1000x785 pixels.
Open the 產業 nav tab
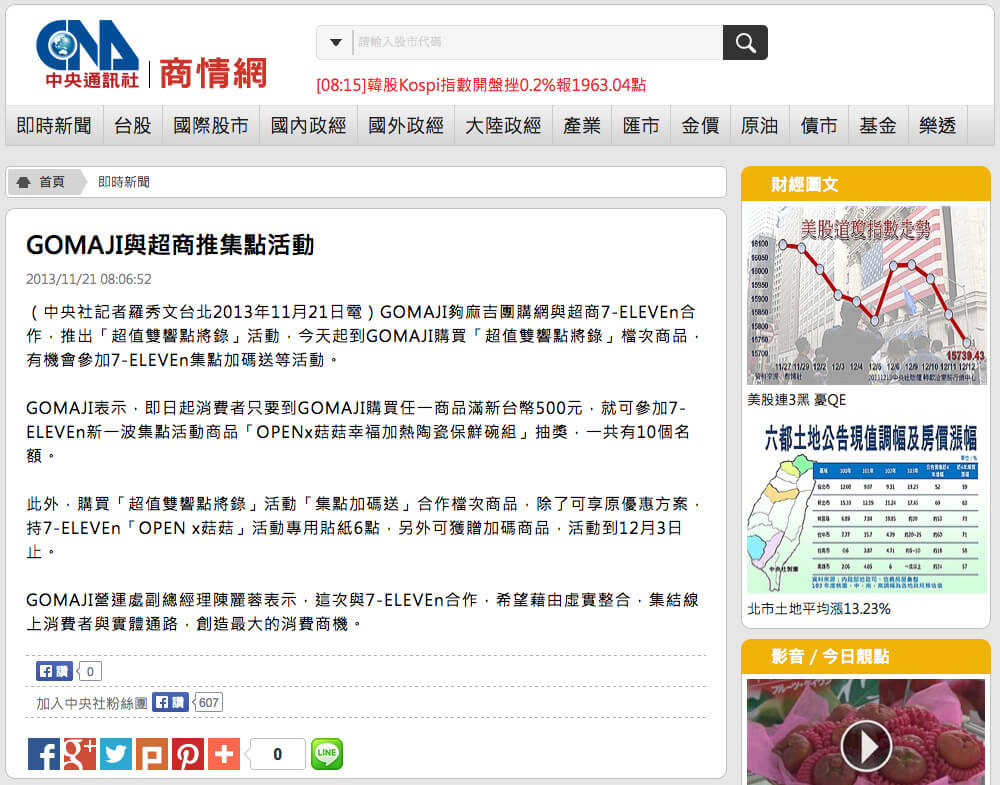click(582, 126)
